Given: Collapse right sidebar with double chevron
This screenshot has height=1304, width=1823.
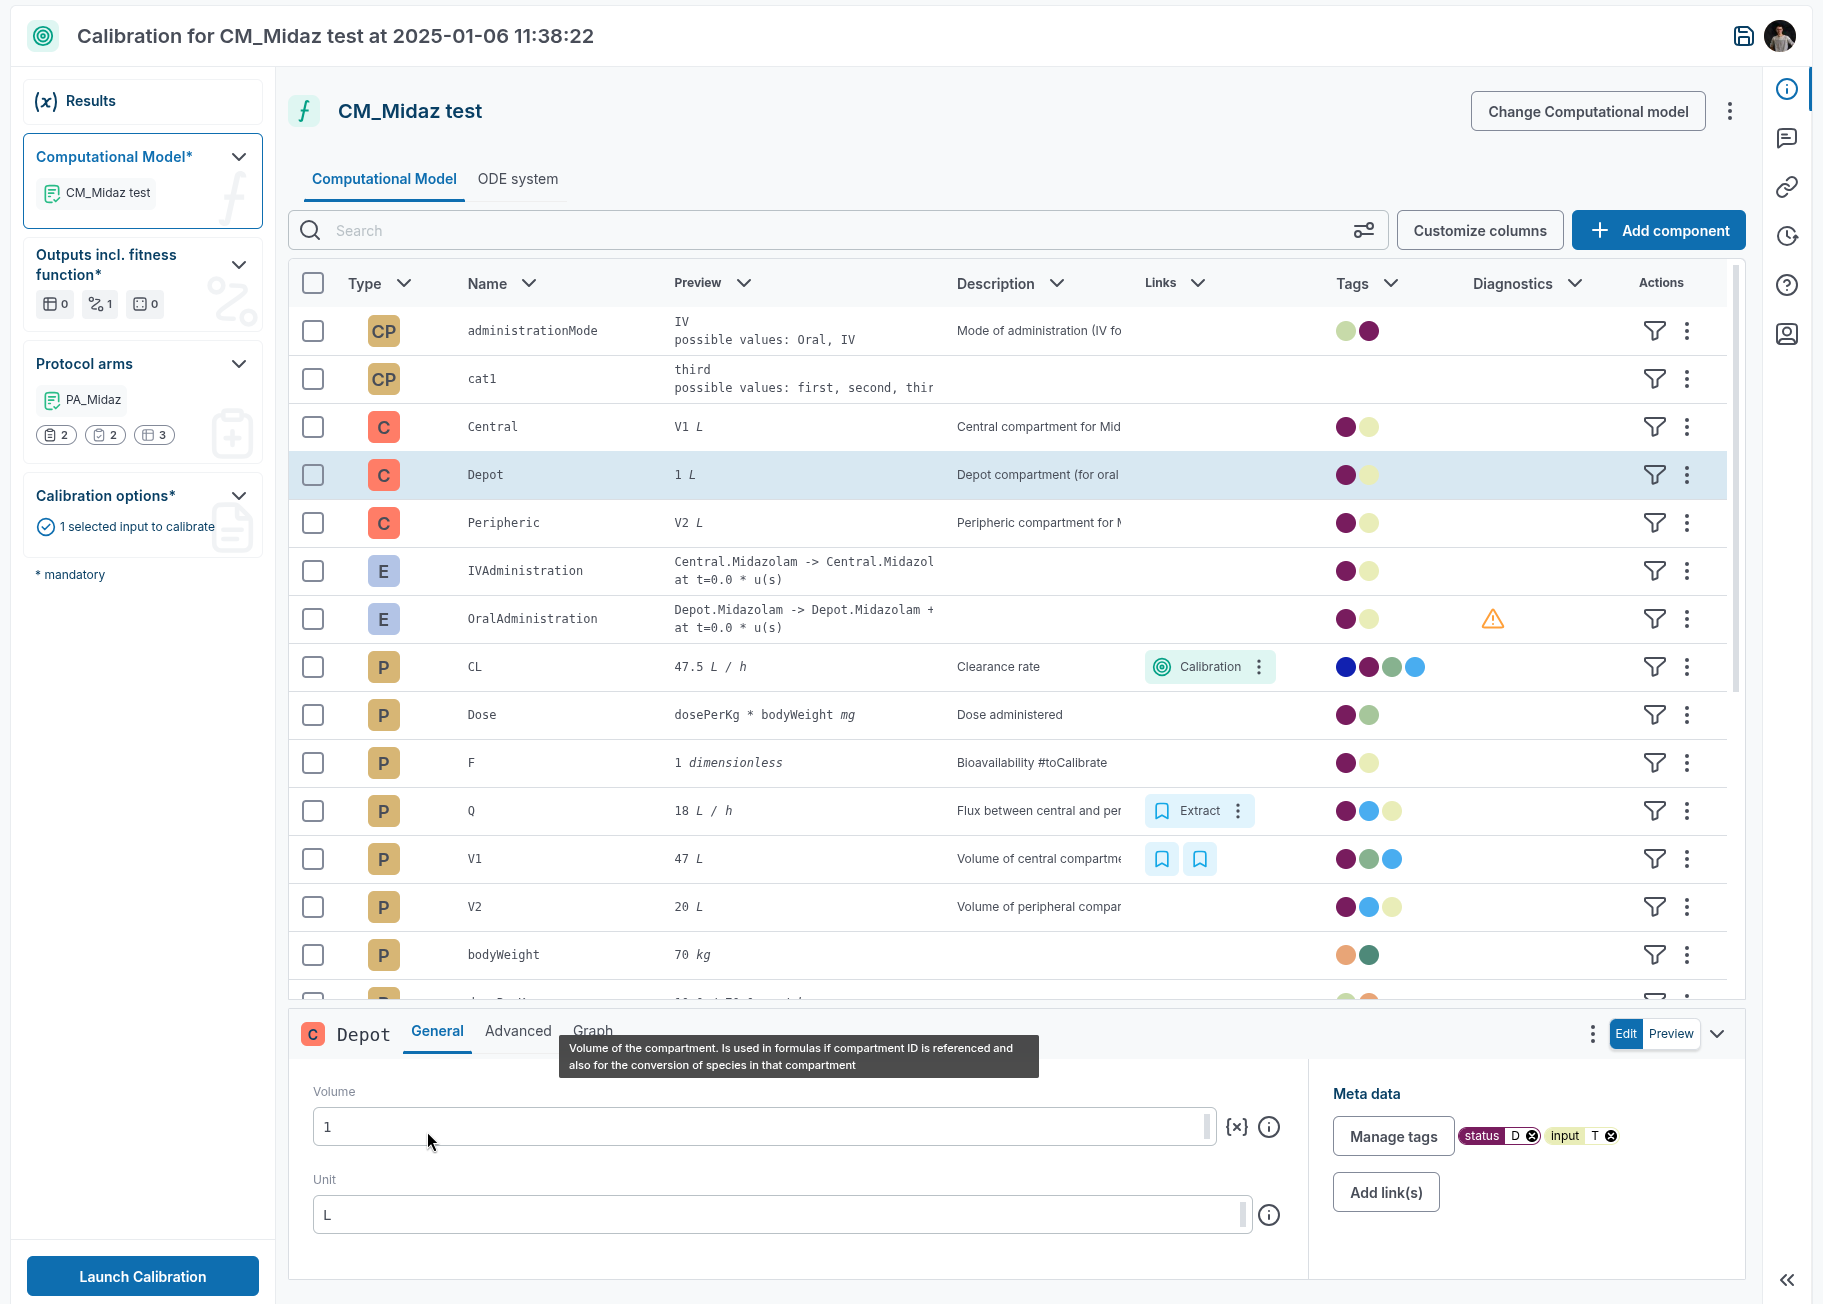Looking at the screenshot, I should (x=1787, y=1280).
